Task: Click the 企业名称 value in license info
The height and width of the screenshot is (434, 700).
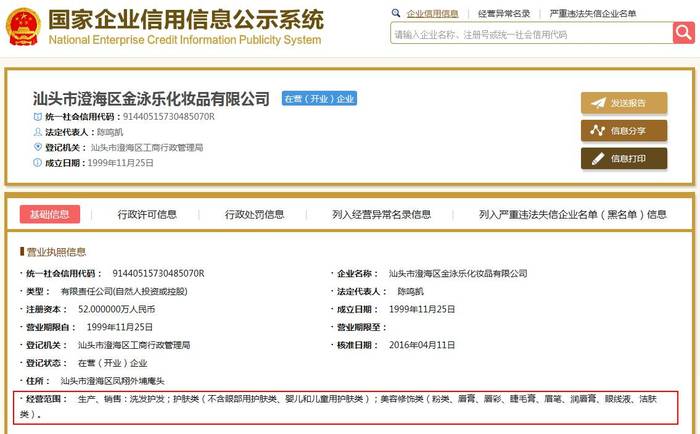Action: [x=458, y=273]
